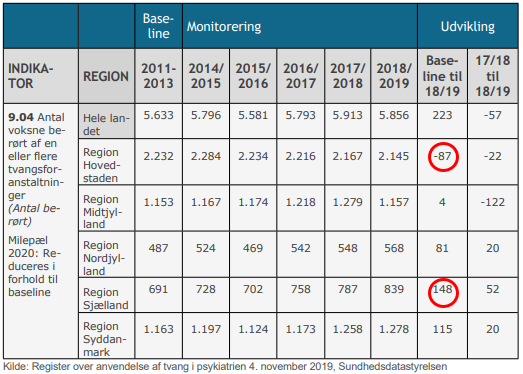Select the Region Sjælland row label
This screenshot has width=523, height=374.
point(106,295)
